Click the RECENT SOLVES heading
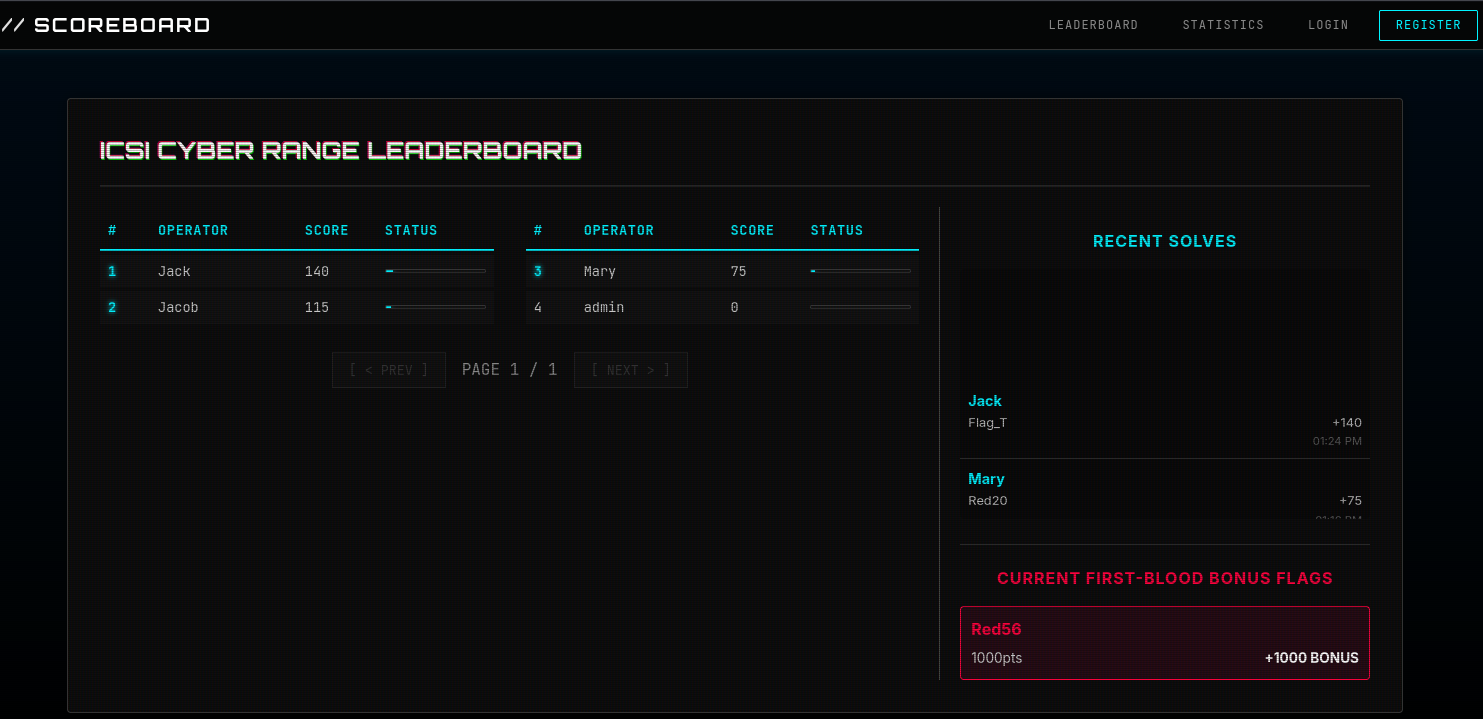The width and height of the screenshot is (1483, 719). [1164, 241]
